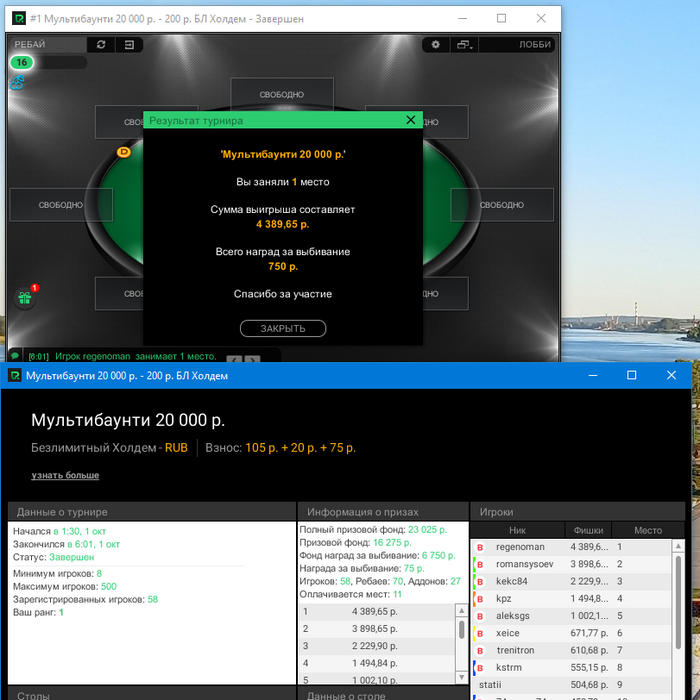Click the bounty B icon next to romansysoev

[480, 565]
